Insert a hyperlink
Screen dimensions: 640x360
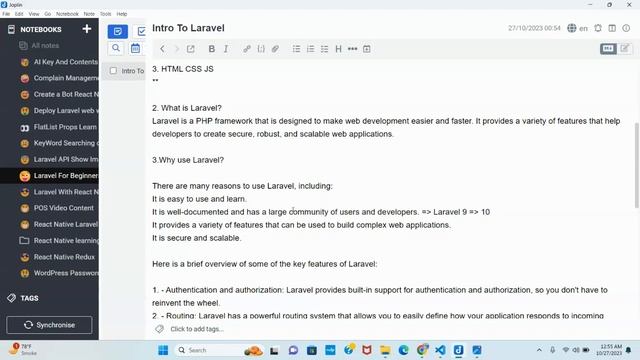point(247,49)
